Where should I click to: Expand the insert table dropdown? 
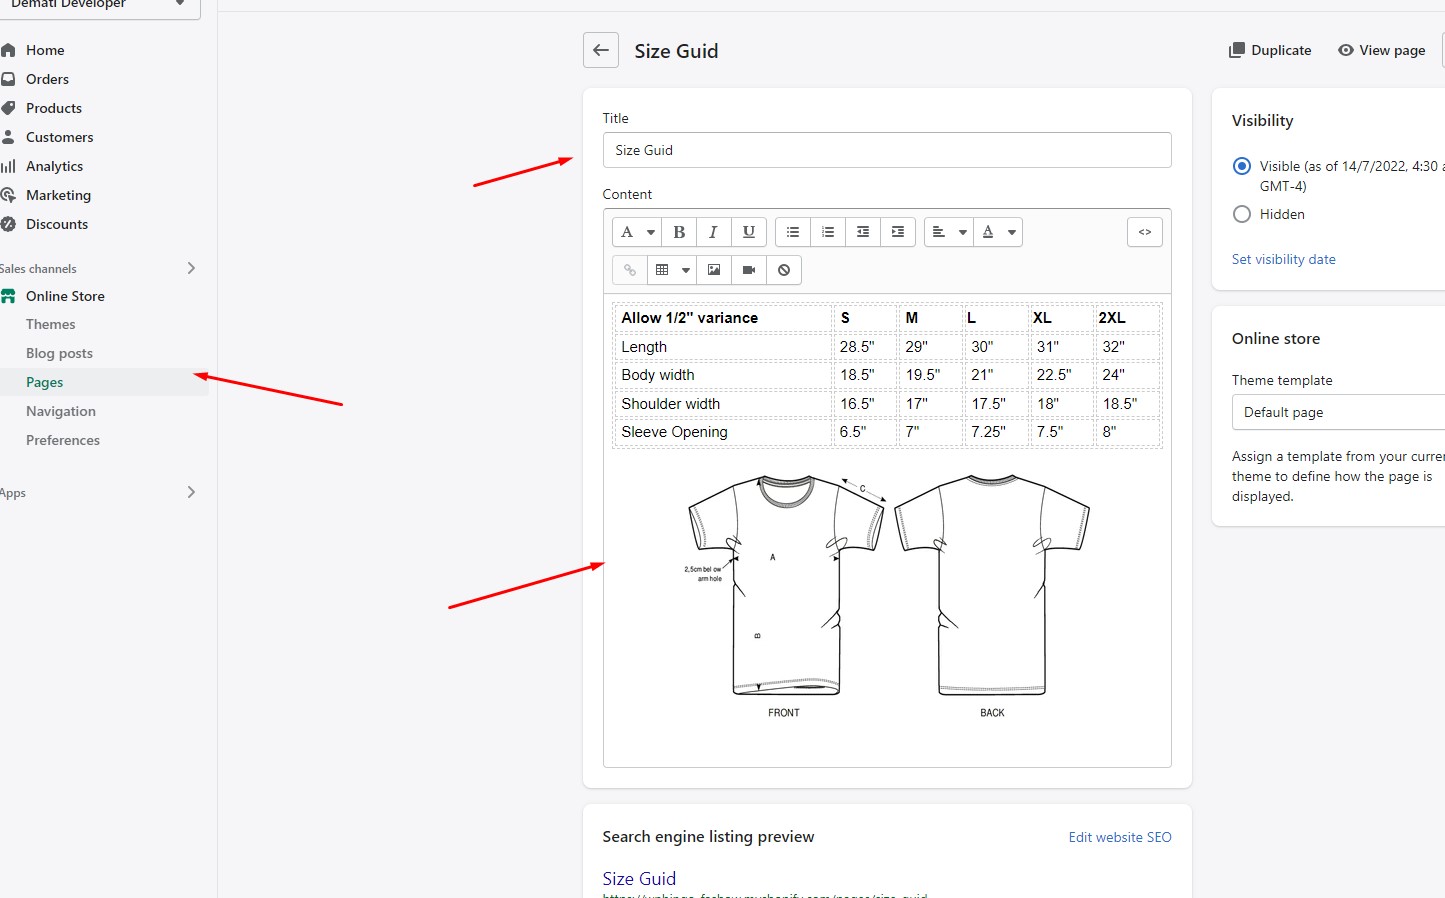point(672,270)
